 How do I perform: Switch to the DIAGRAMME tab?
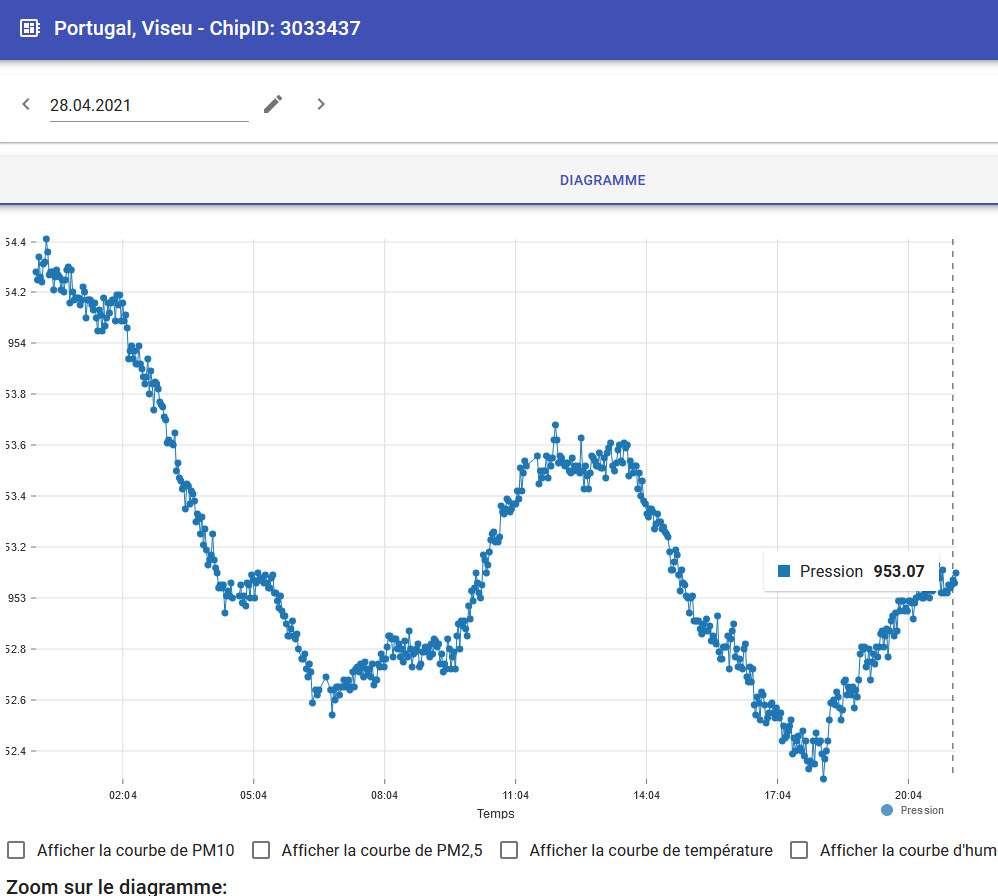pos(602,180)
